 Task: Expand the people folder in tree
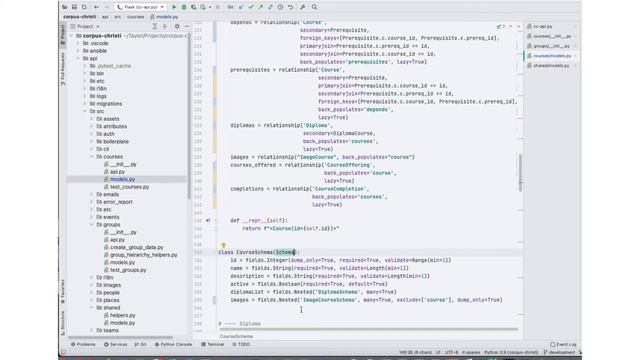pyautogui.click(x=92, y=293)
